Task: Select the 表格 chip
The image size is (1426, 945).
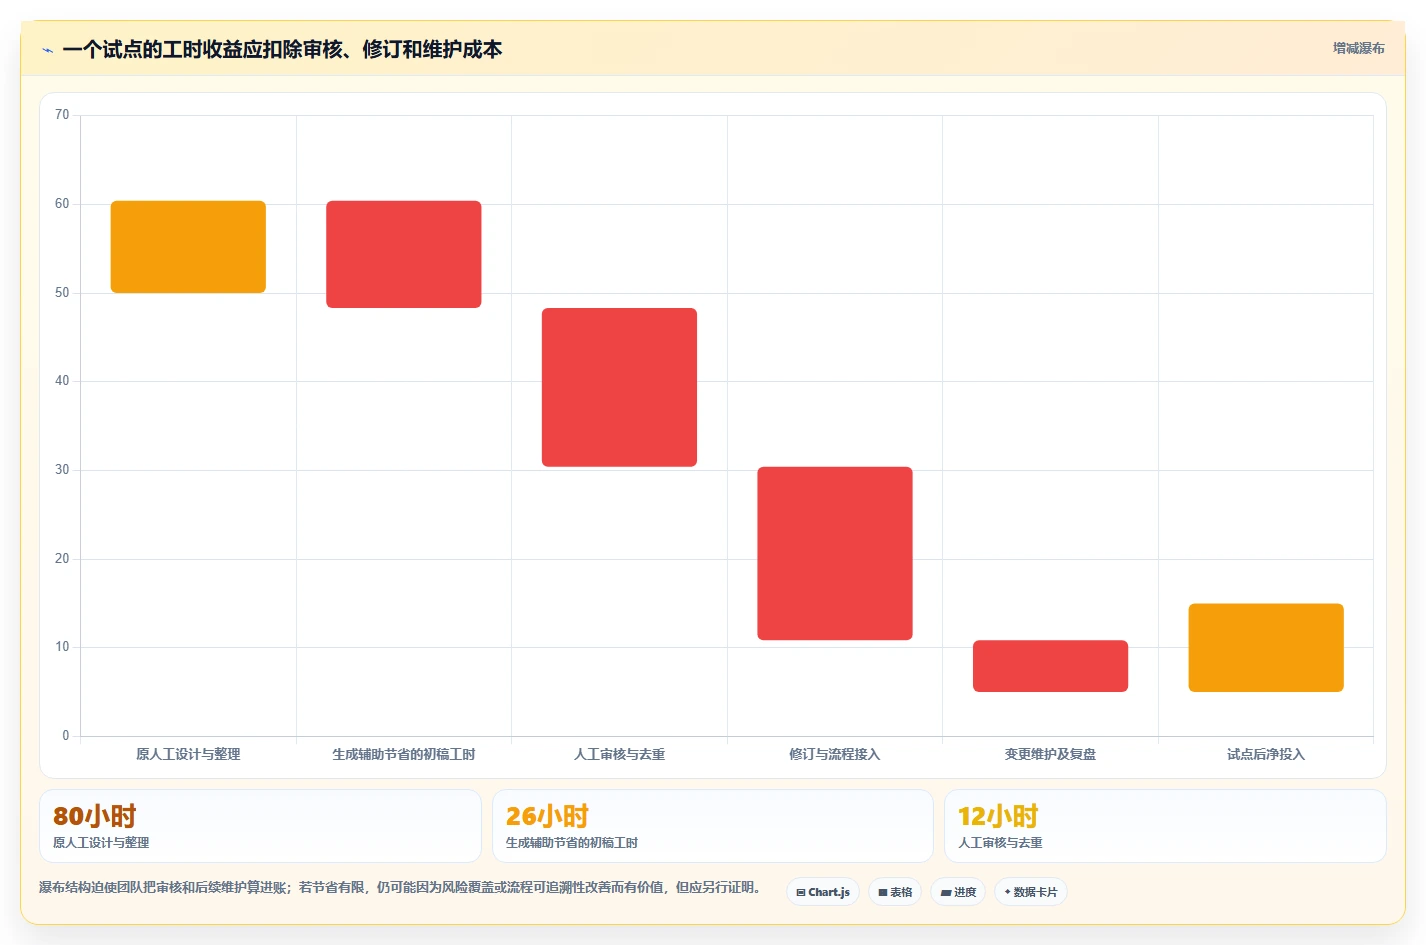Action: 895,892
